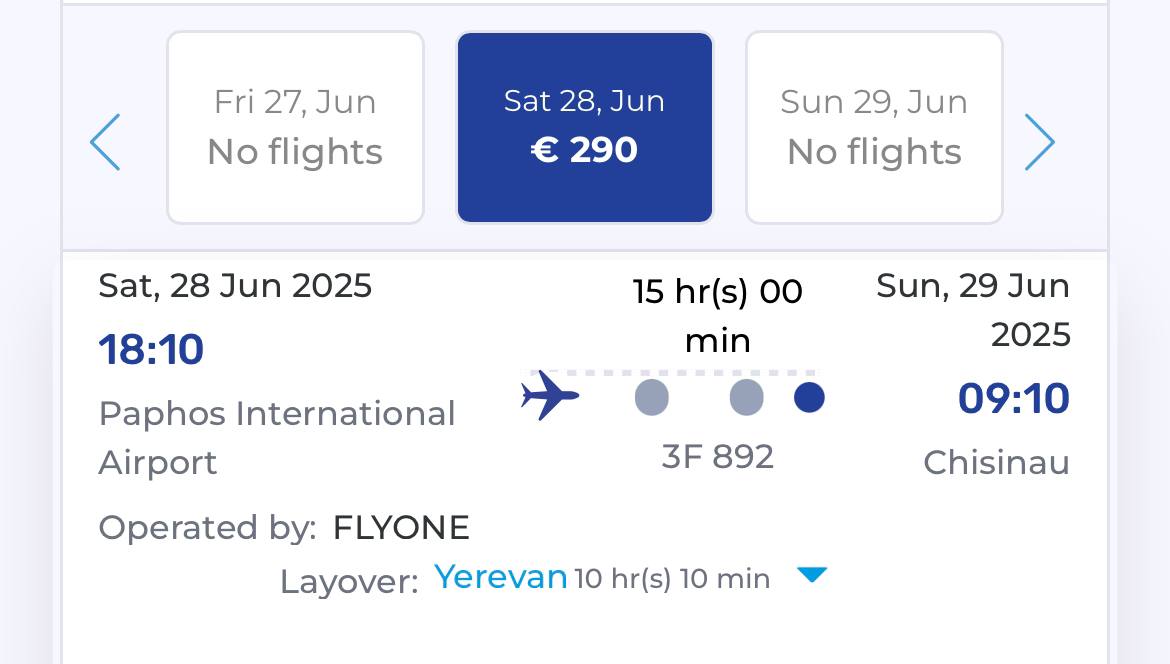Click the Sat, 28 Jun 2025 departure date
The width and height of the screenshot is (1170, 664).
[235, 286]
